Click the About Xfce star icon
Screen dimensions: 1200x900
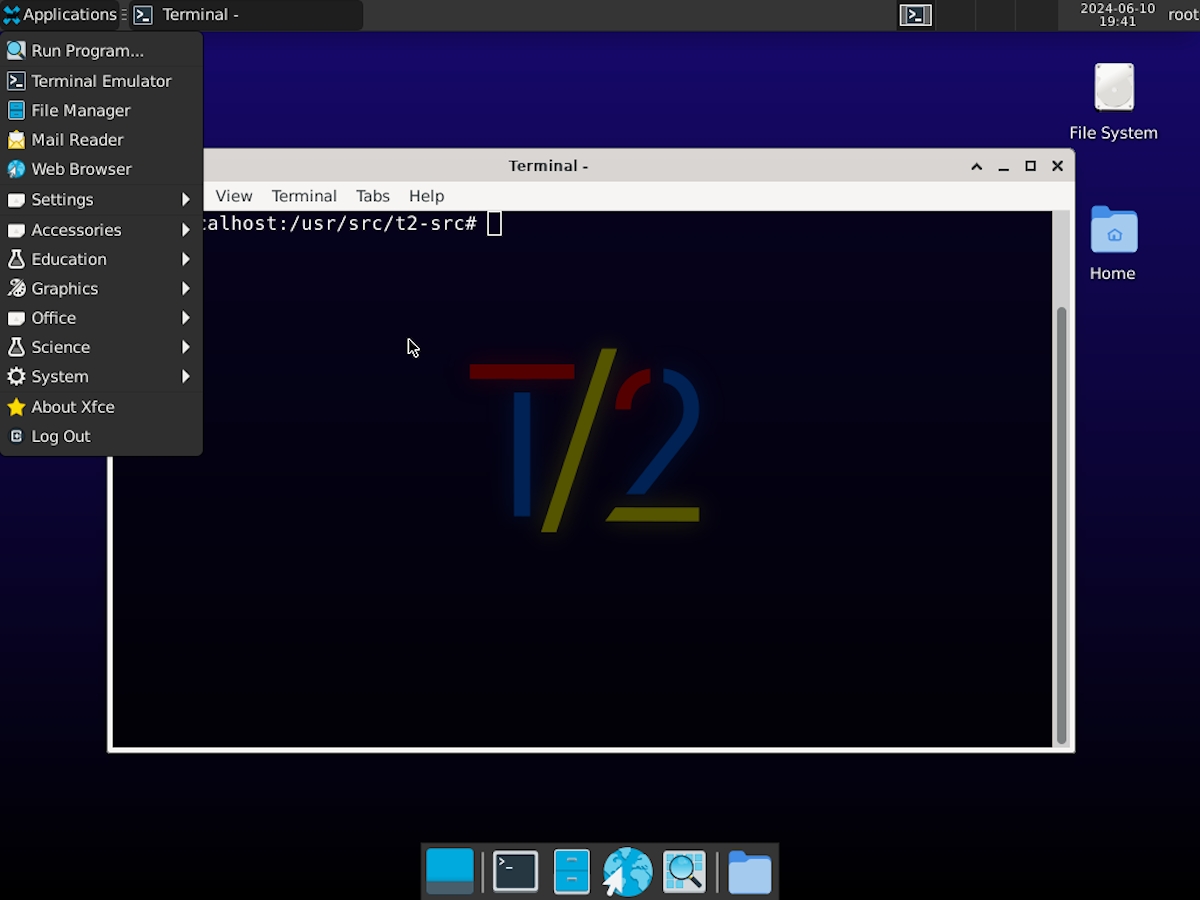coord(16,407)
